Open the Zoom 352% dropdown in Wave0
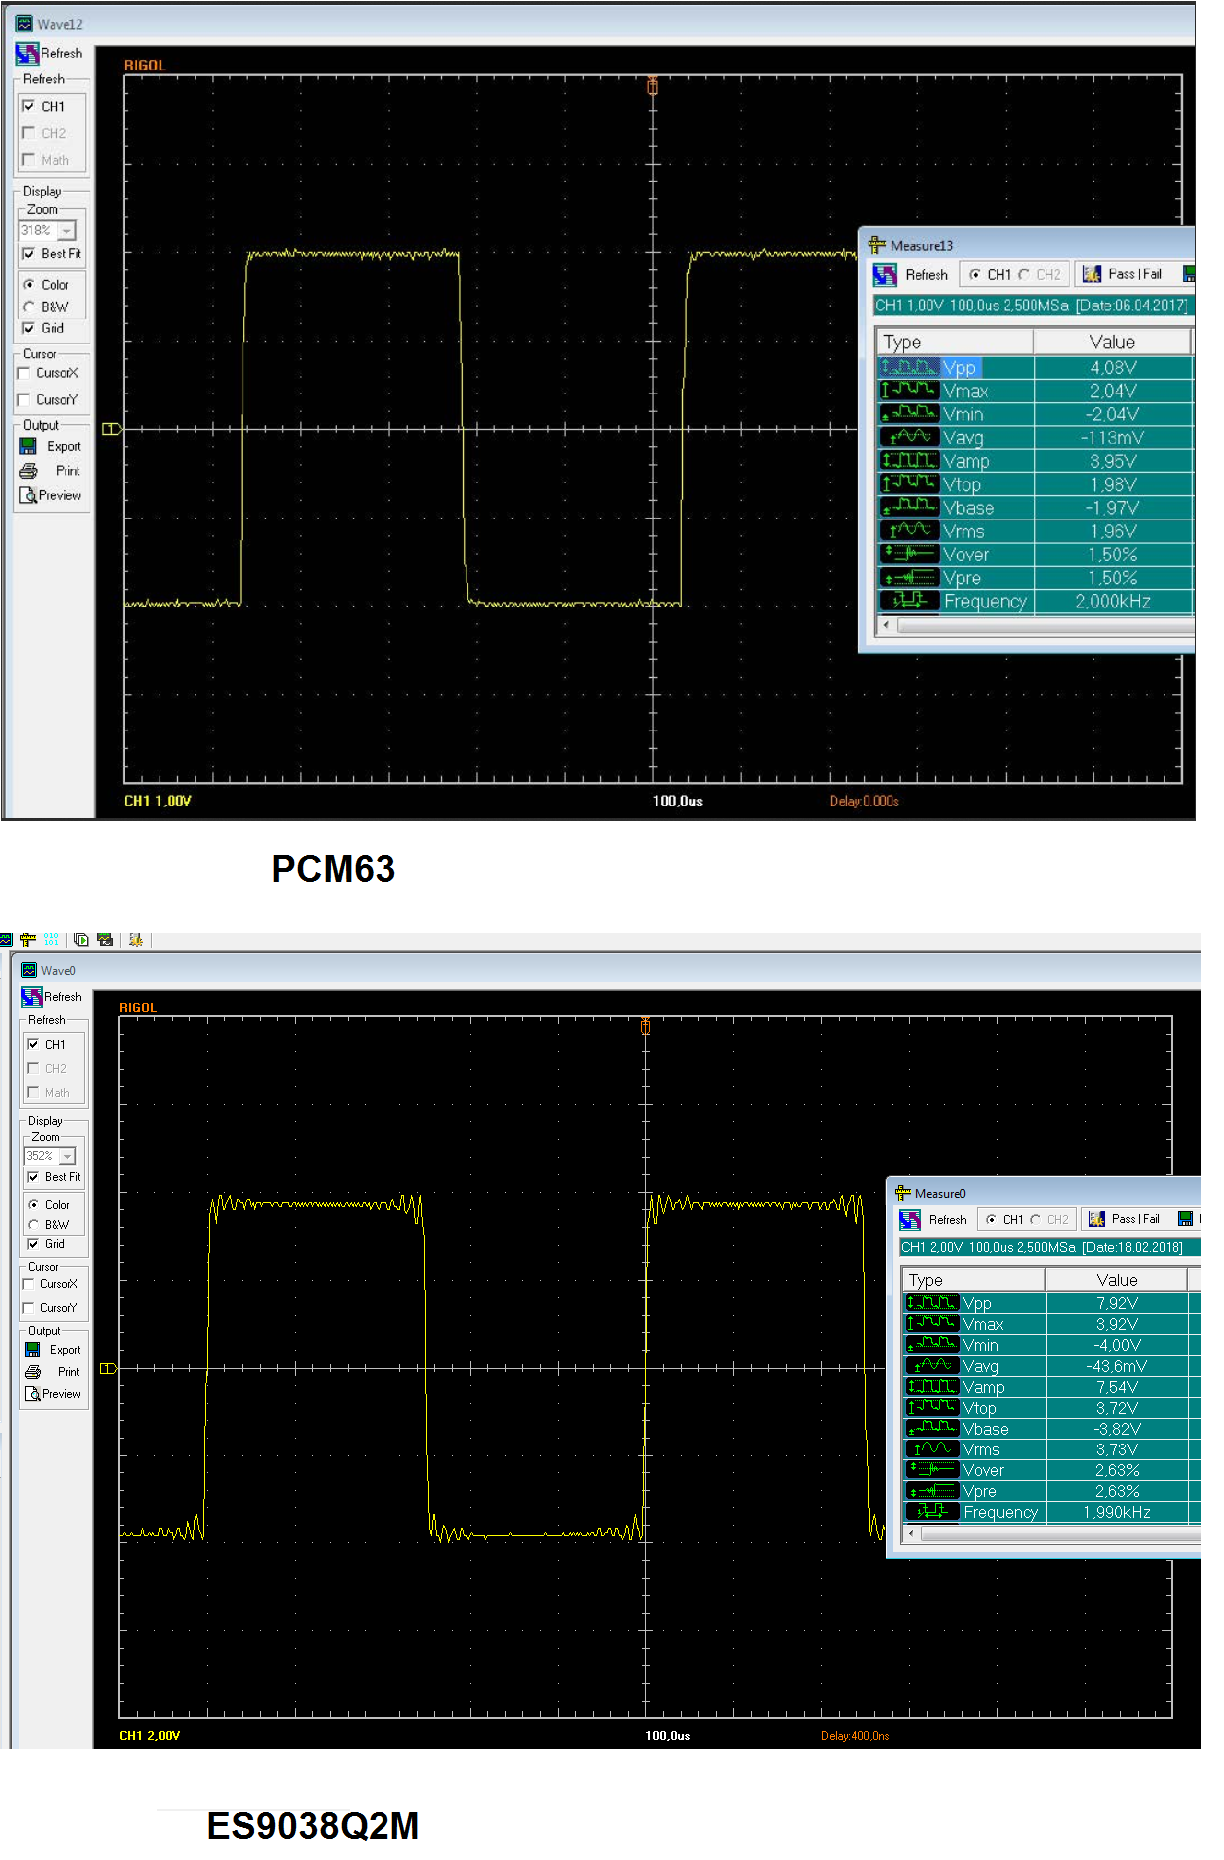Image resolution: width=1224 pixels, height=1860 pixels. pos(68,1156)
